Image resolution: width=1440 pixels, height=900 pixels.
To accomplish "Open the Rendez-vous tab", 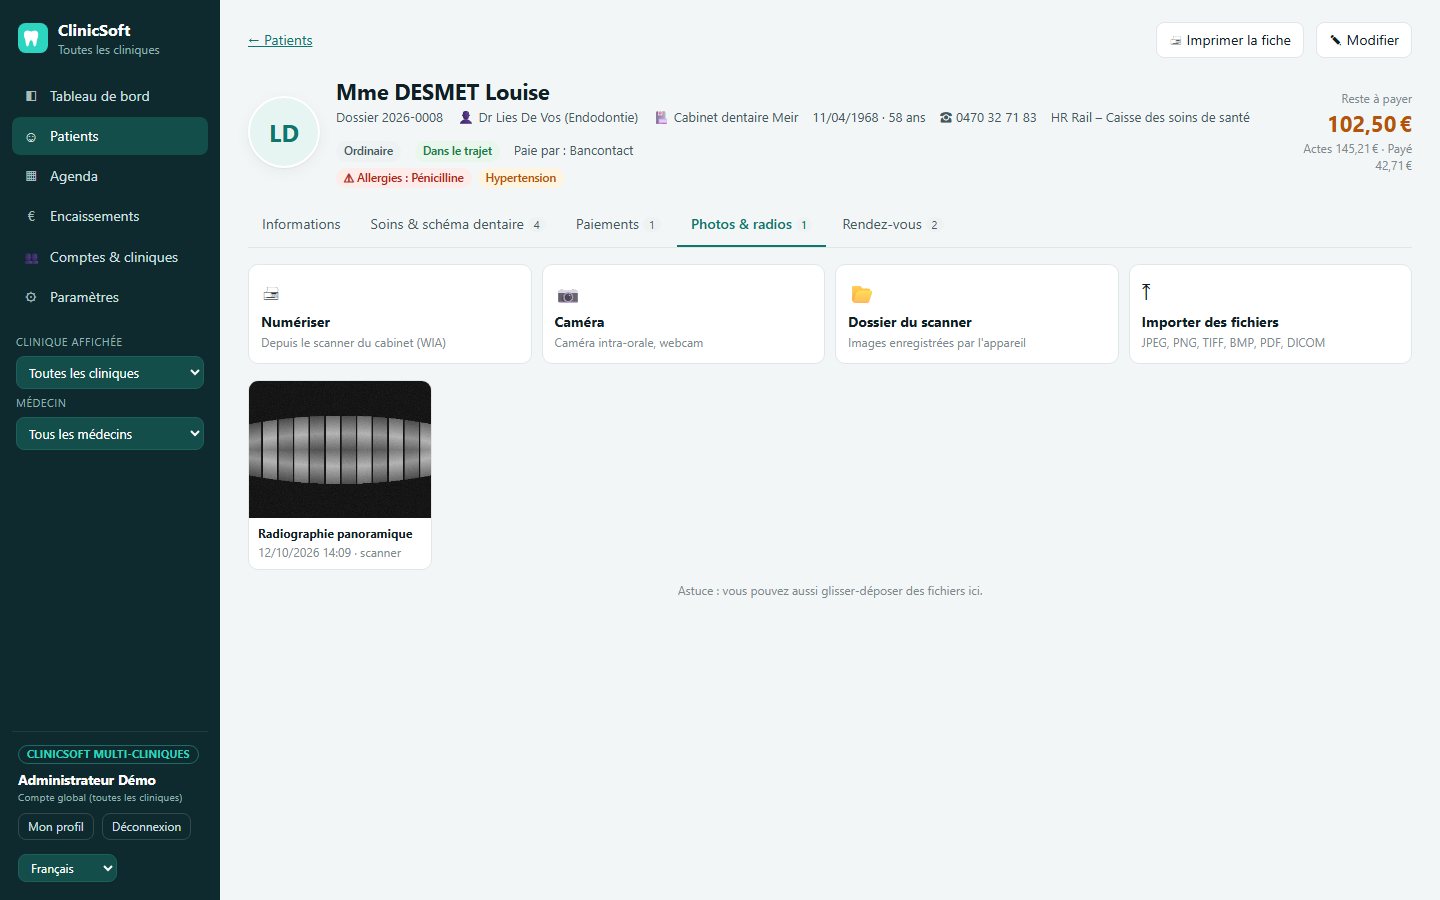I will [x=891, y=225].
